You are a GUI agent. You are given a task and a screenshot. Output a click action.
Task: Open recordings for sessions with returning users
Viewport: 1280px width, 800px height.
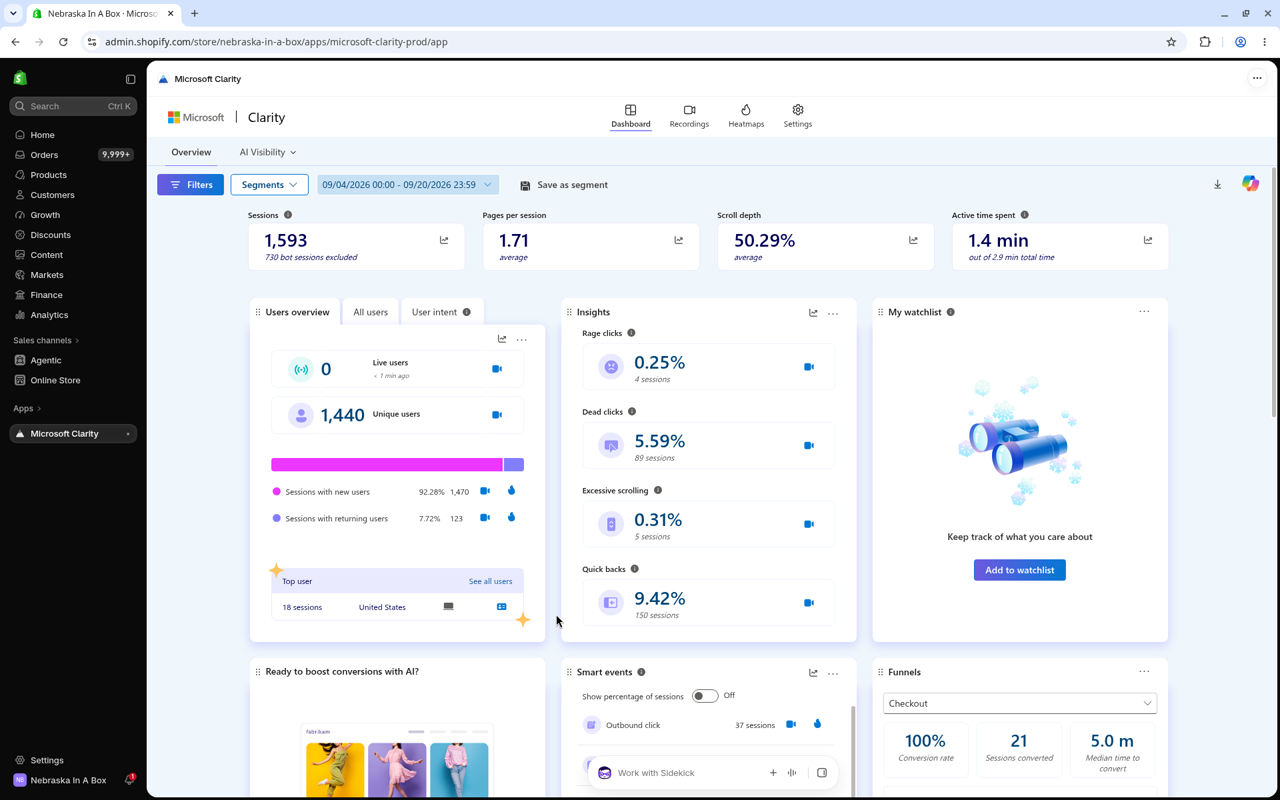pyautogui.click(x=485, y=518)
